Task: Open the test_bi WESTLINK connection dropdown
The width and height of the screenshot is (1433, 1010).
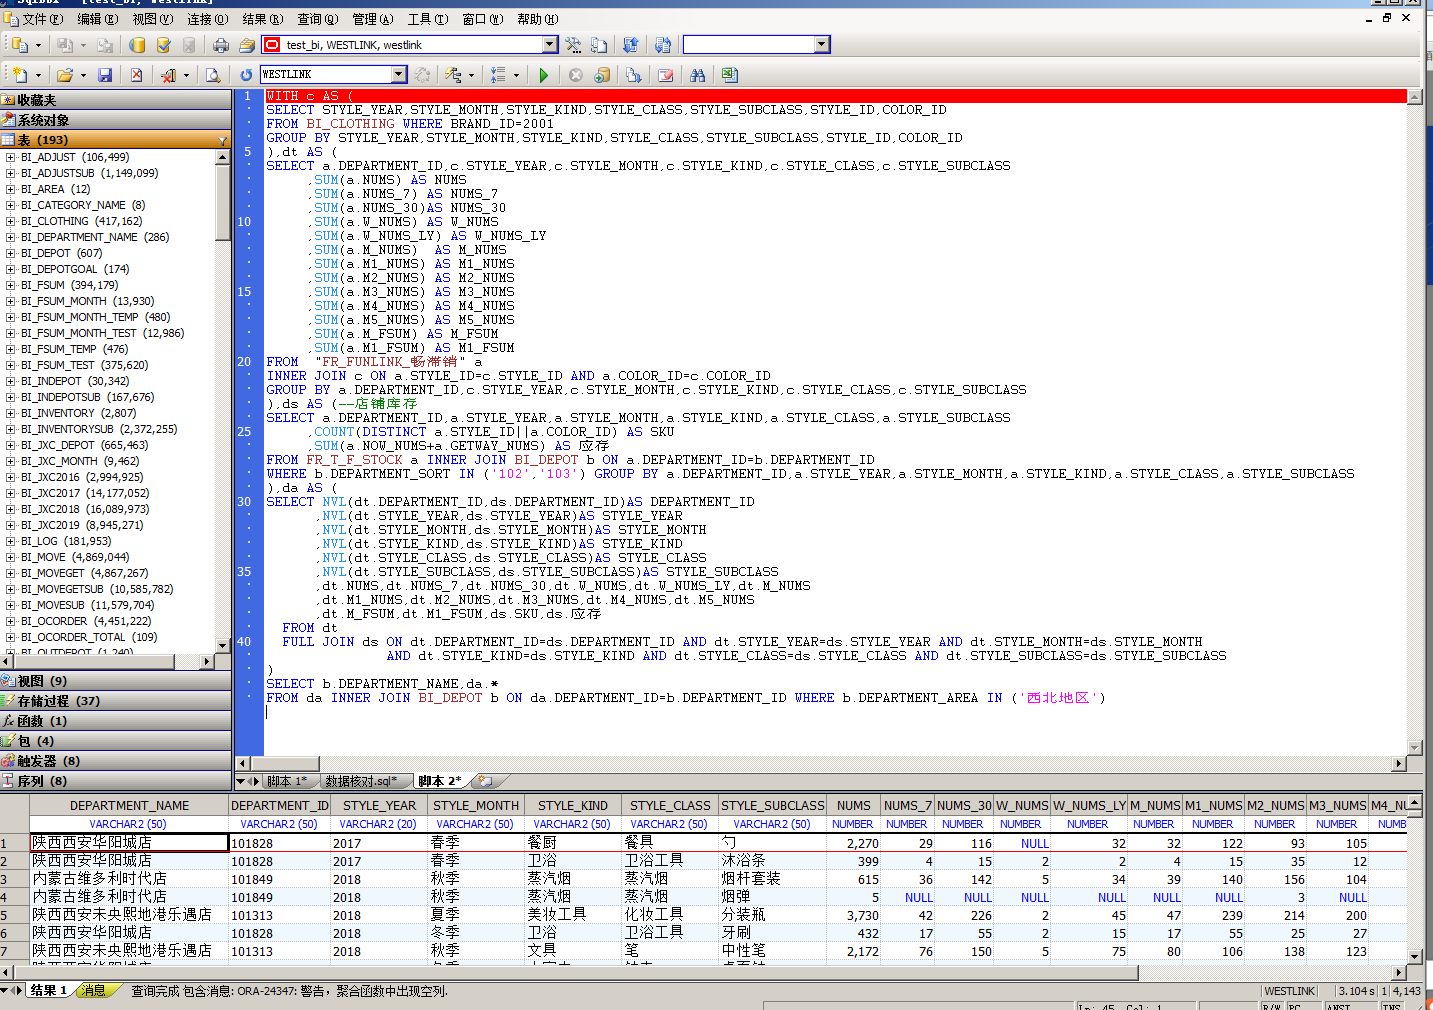Action: coord(549,45)
